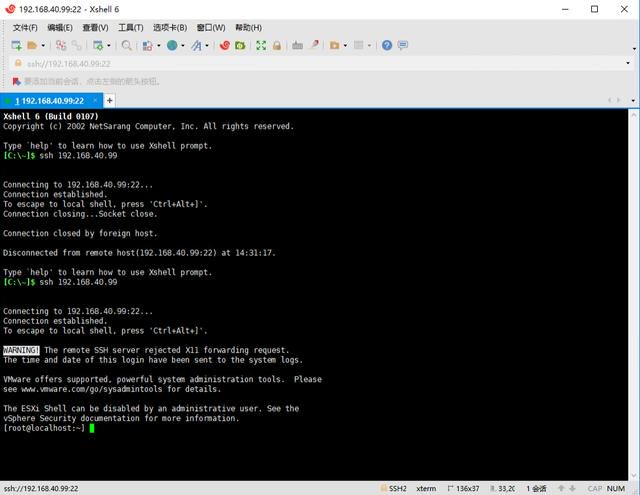The width and height of the screenshot is (640, 495).
Task: Expand the address bar history dropdown
Action: coord(628,63)
